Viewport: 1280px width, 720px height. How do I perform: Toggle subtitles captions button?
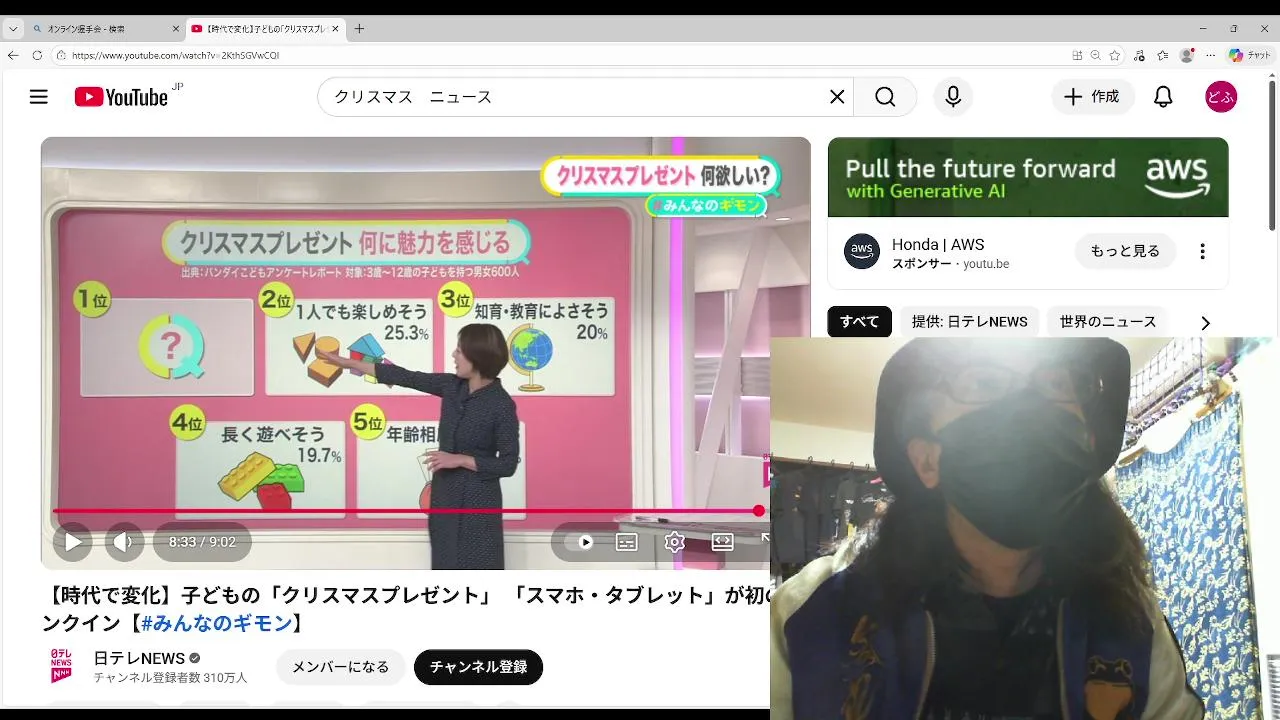pos(627,542)
